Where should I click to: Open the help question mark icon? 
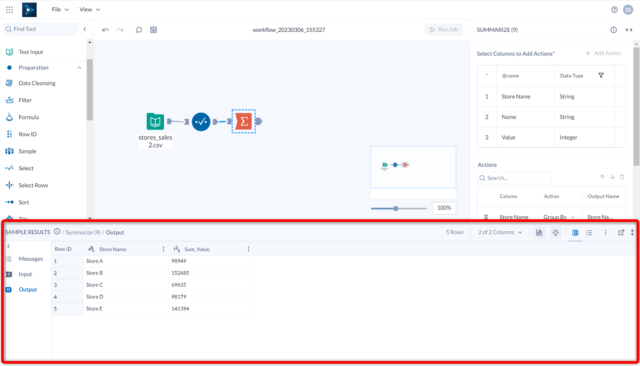point(614,10)
